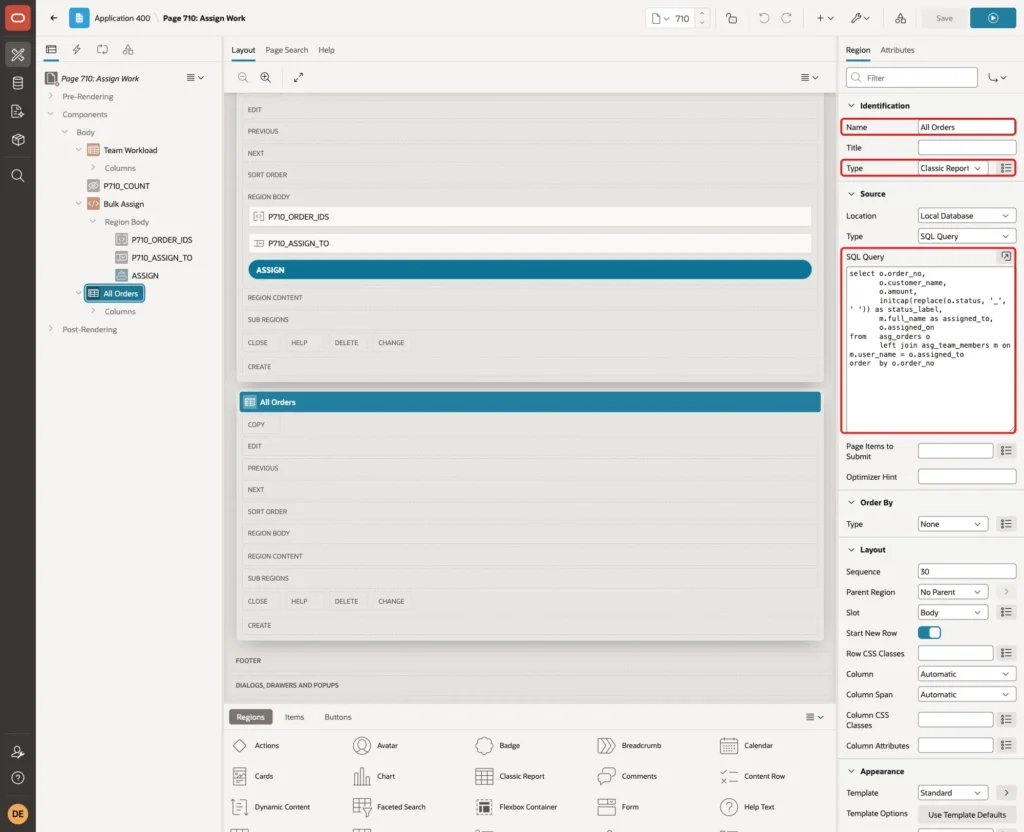Click Application 400 breadcrumb link
This screenshot has height=832, width=1024.
point(122,18)
